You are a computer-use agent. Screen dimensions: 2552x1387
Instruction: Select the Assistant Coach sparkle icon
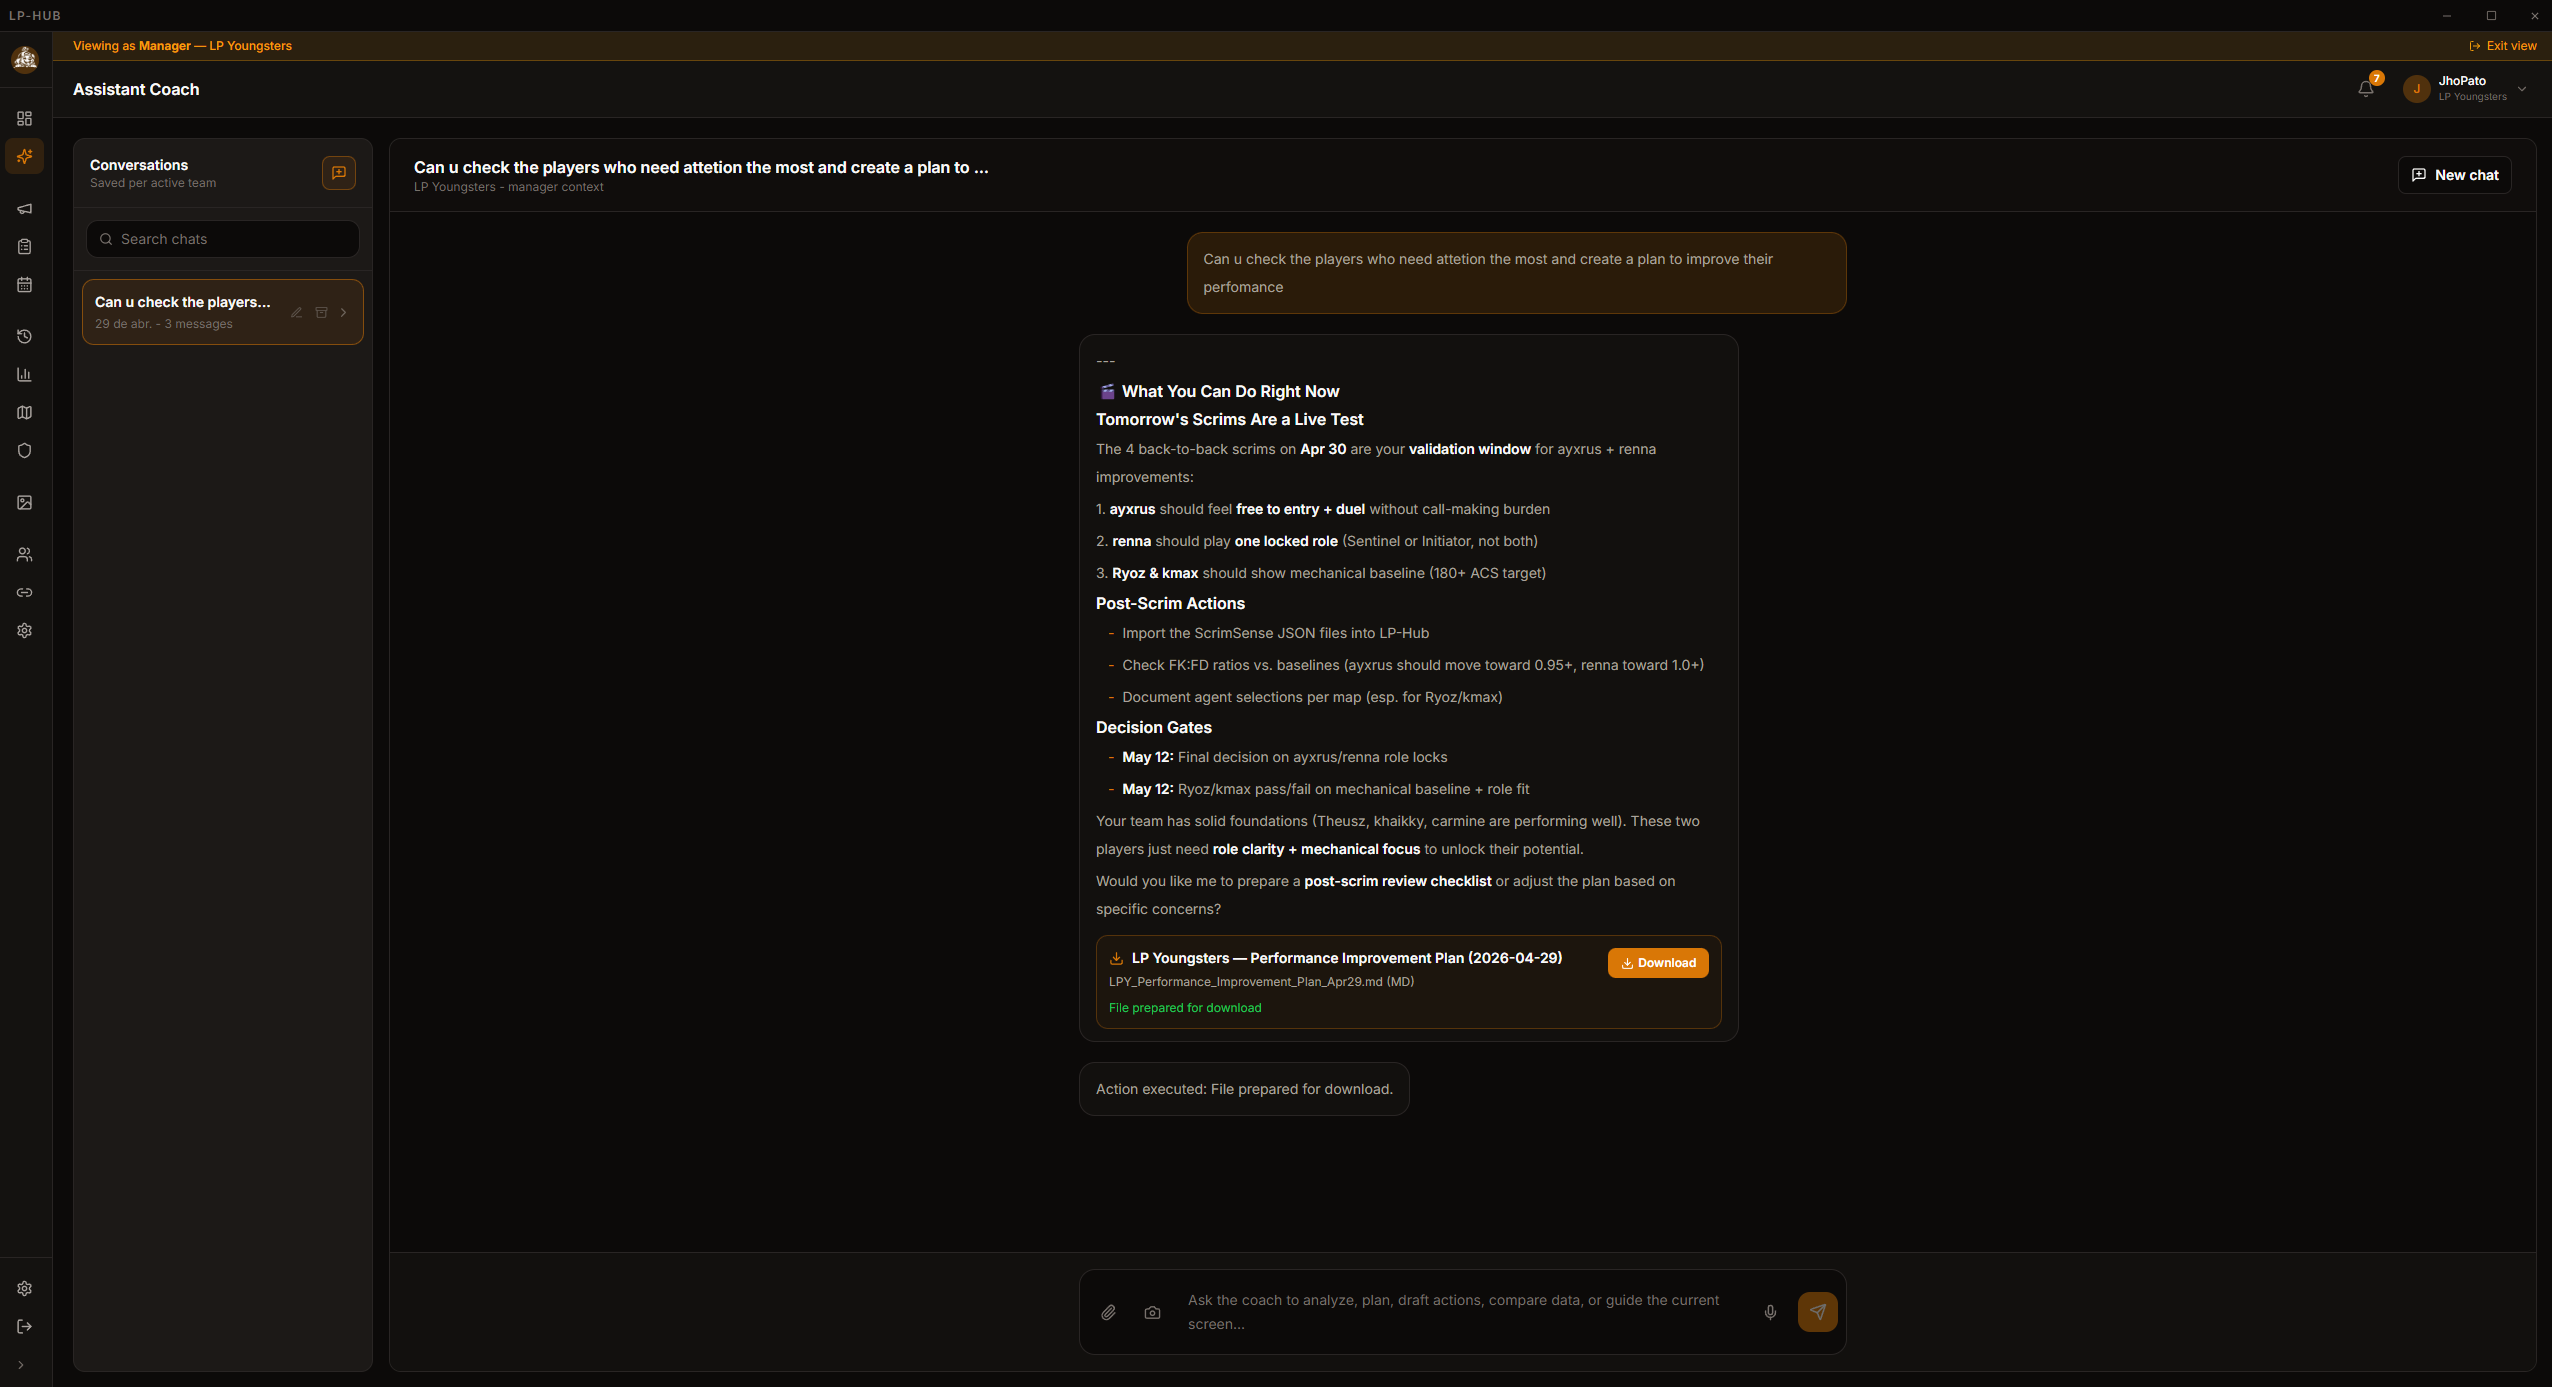25,156
